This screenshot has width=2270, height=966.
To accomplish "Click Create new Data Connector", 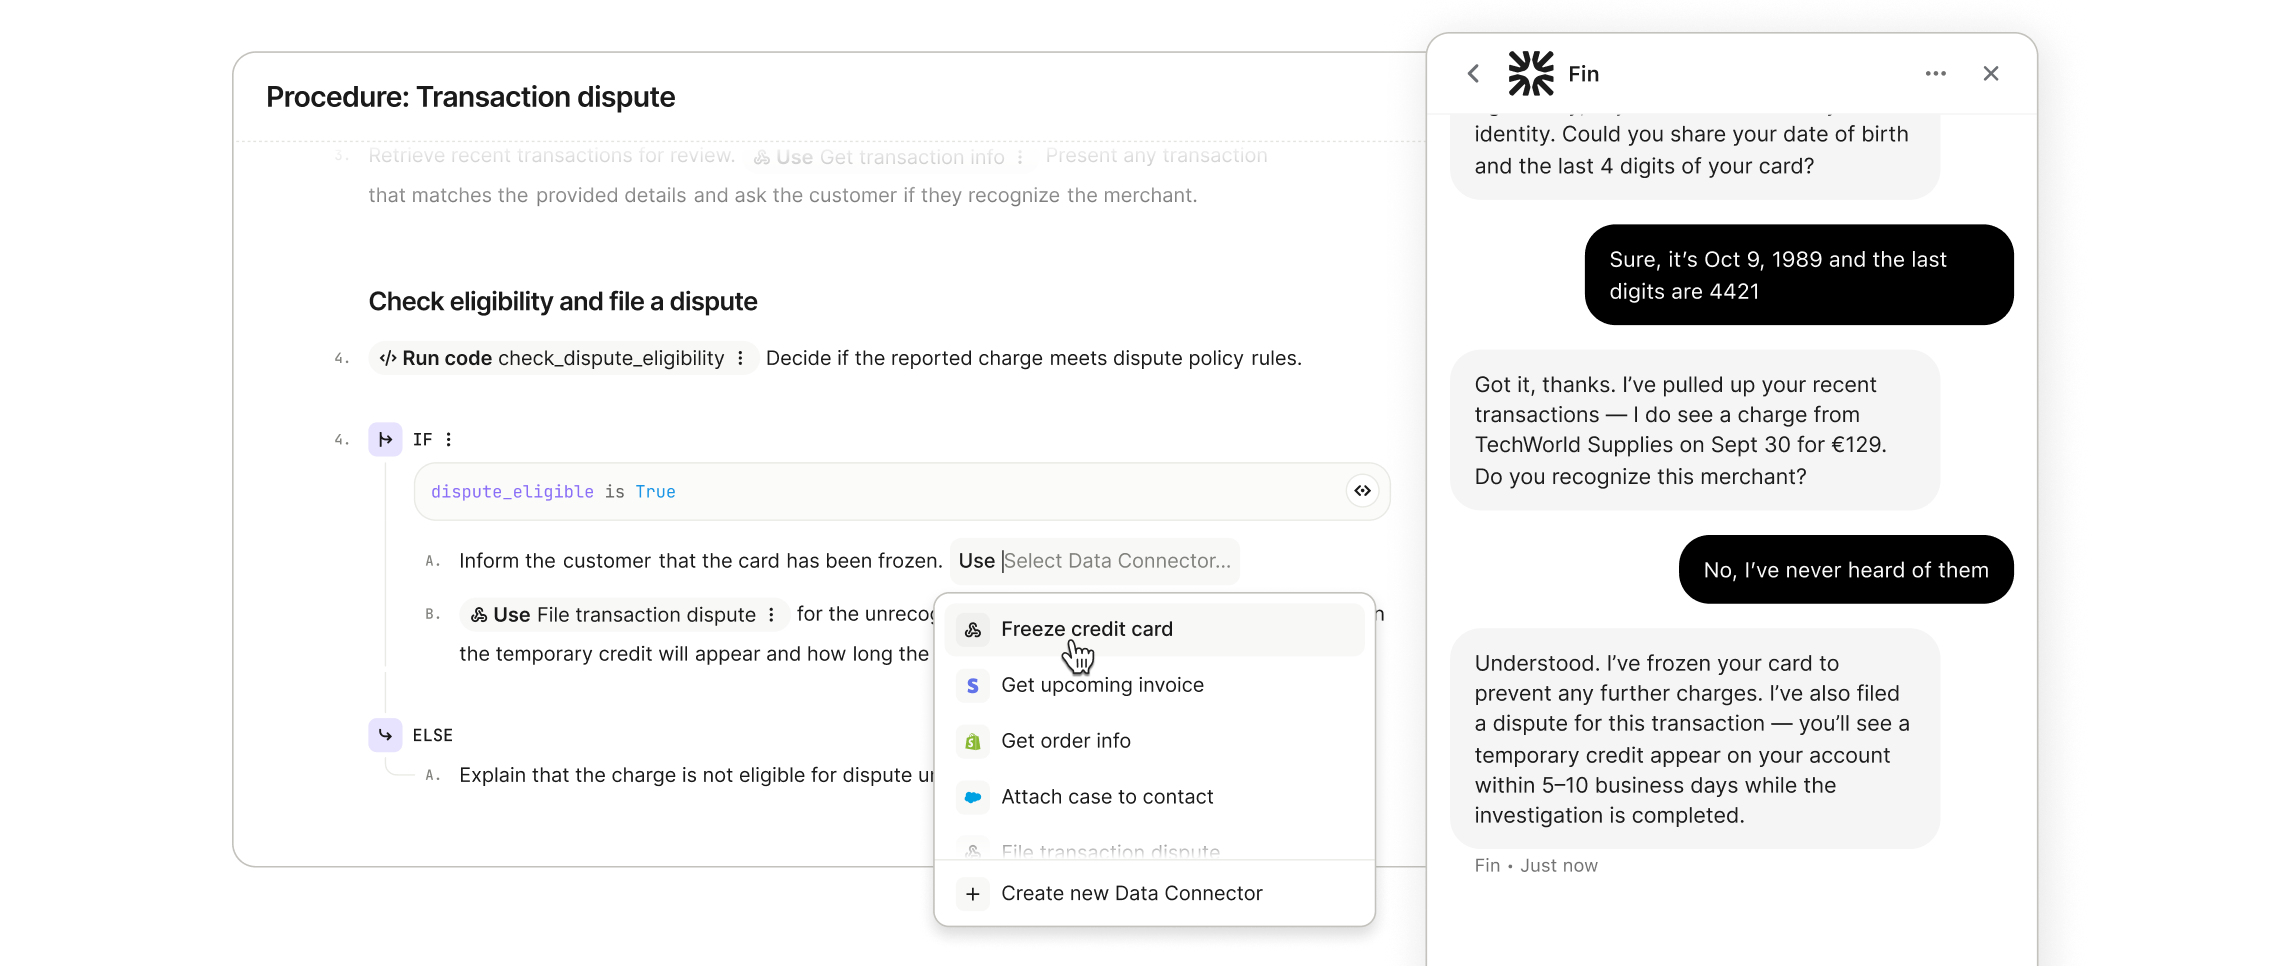I will pos(1131,893).
